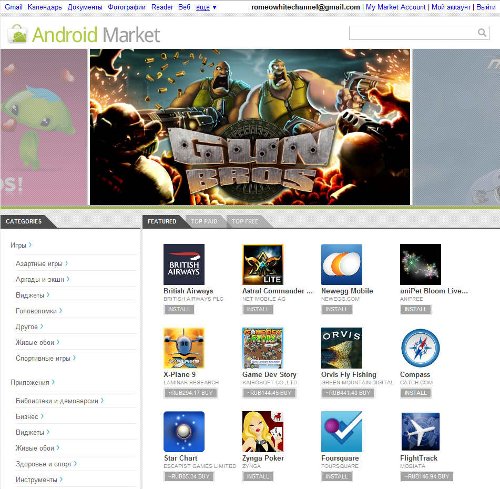
Task: Switch to the Top Paid tab
Action: (204, 221)
